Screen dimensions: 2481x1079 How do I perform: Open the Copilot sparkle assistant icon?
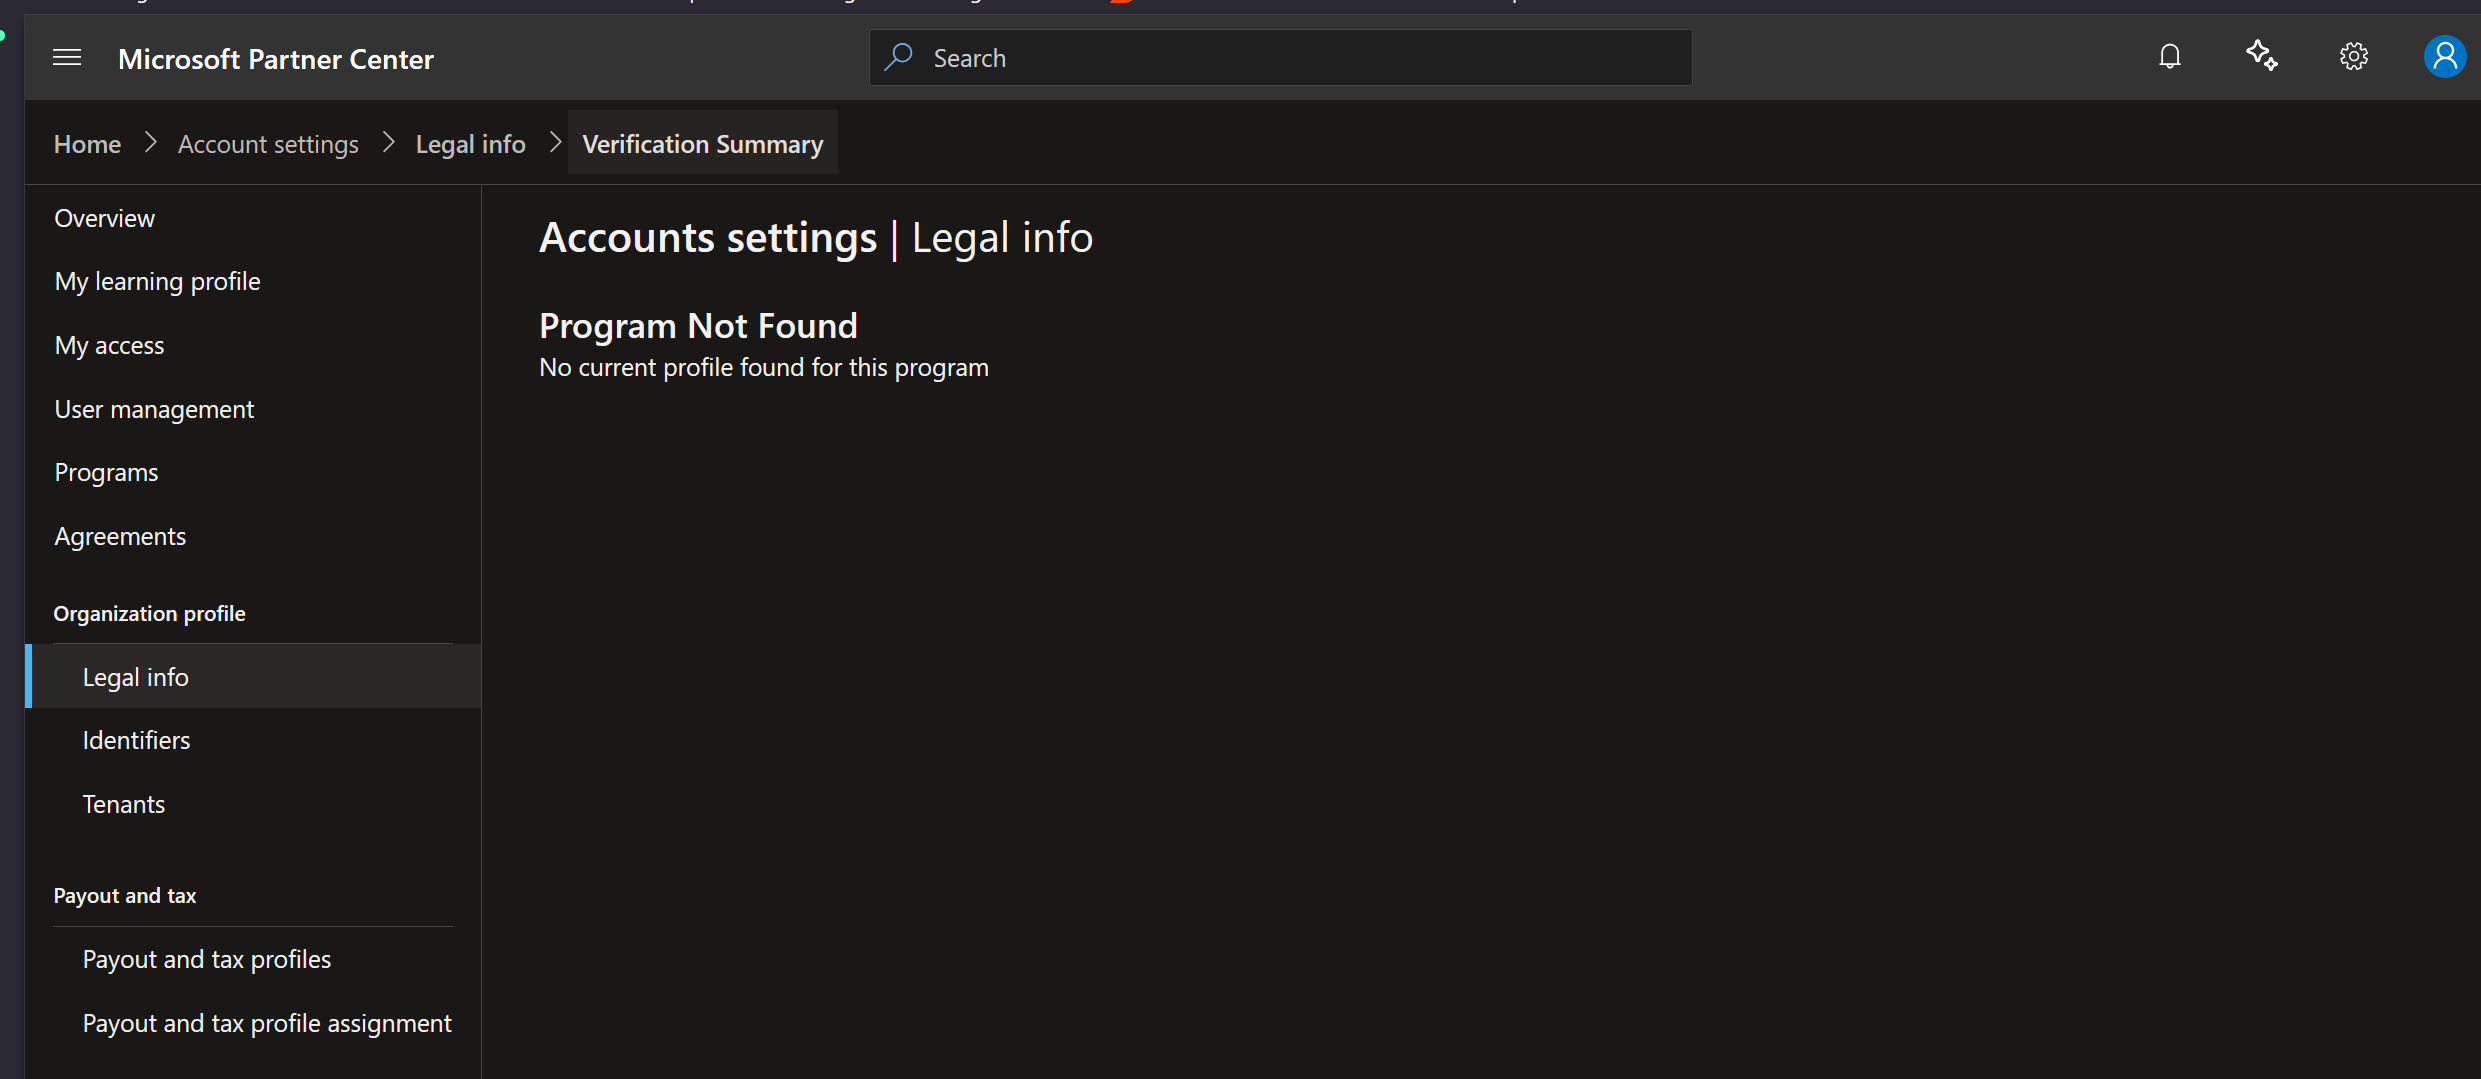2261,56
